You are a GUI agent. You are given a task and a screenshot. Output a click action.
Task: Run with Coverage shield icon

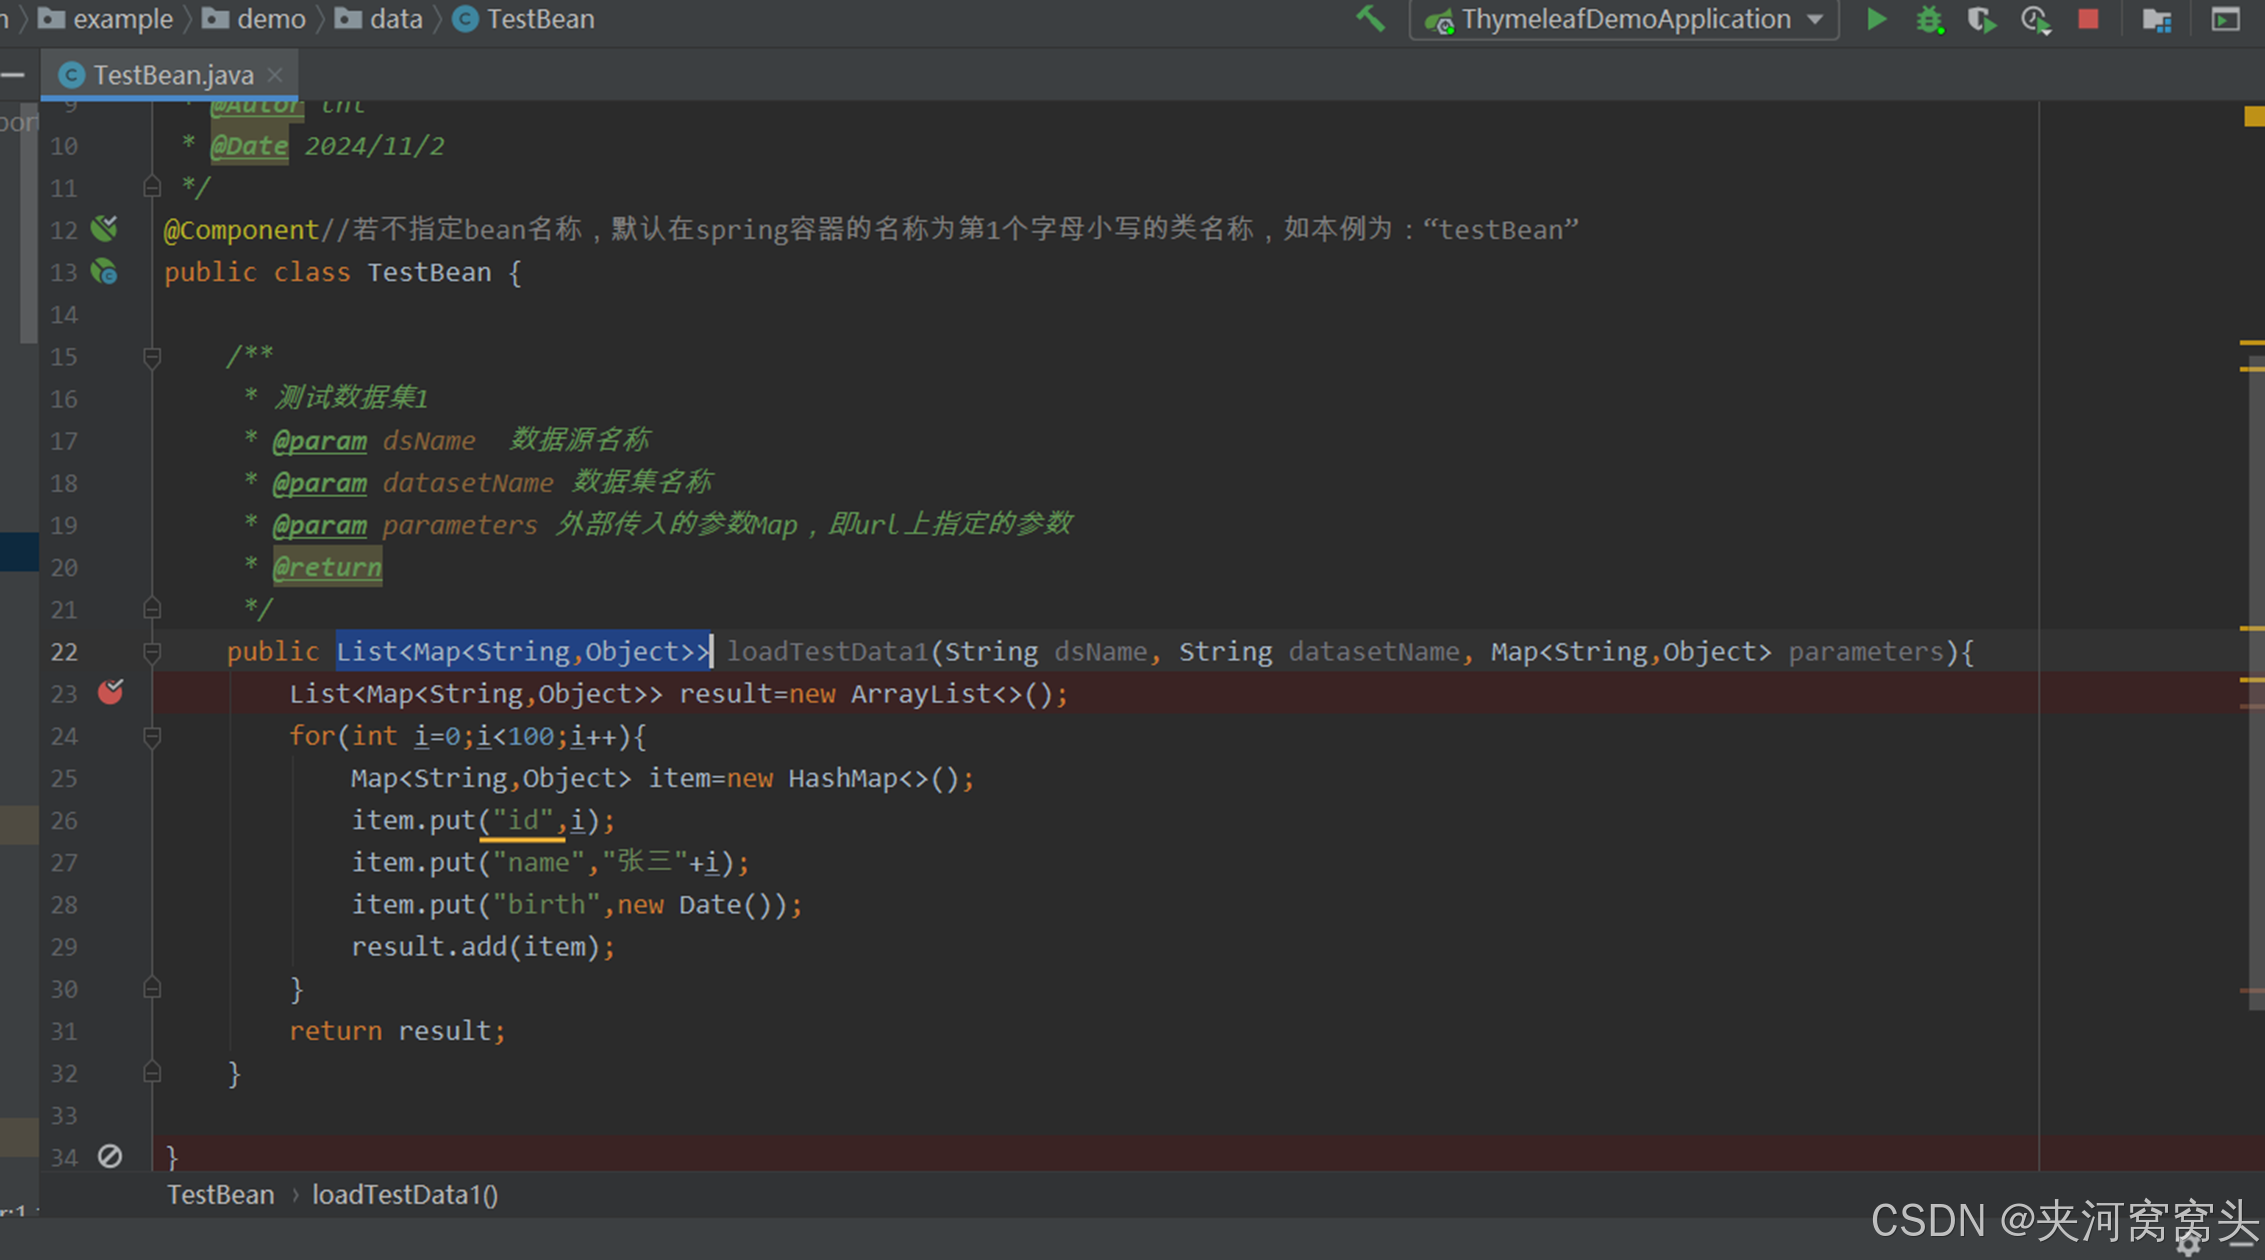(x=1981, y=20)
